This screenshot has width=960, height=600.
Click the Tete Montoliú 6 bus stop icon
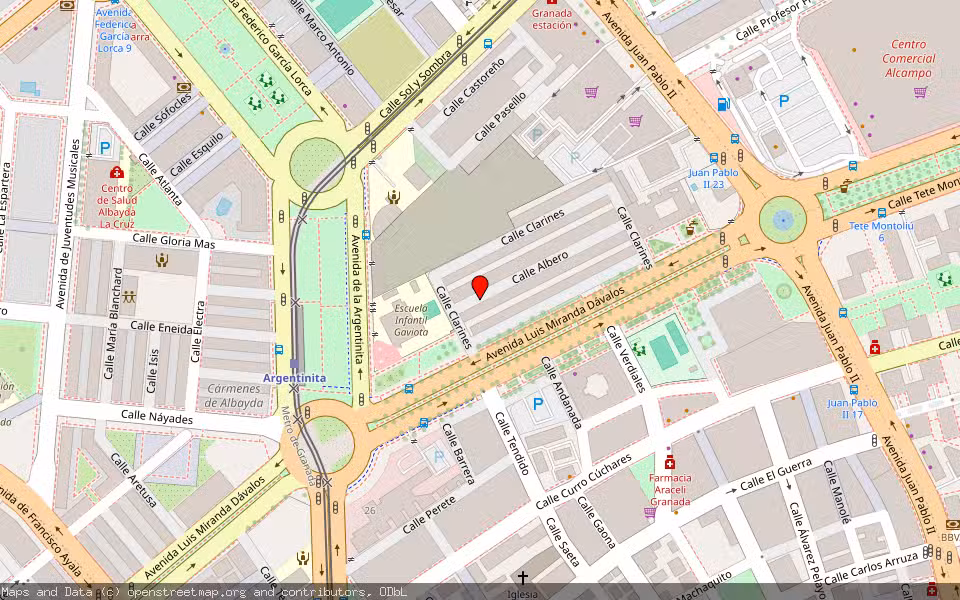pos(881,212)
